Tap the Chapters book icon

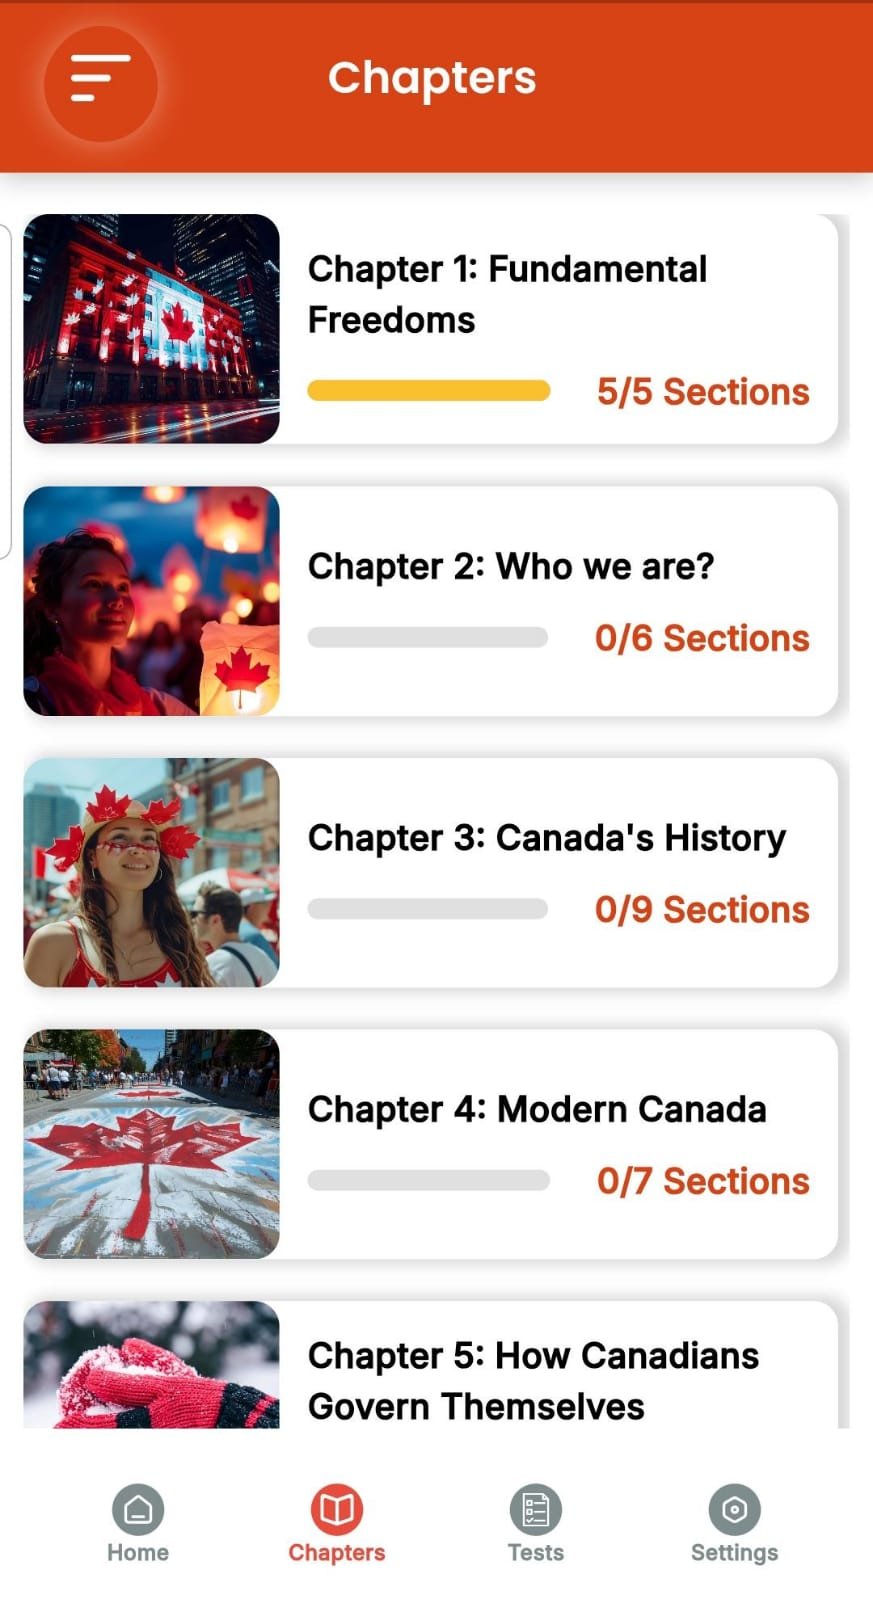click(x=337, y=1509)
